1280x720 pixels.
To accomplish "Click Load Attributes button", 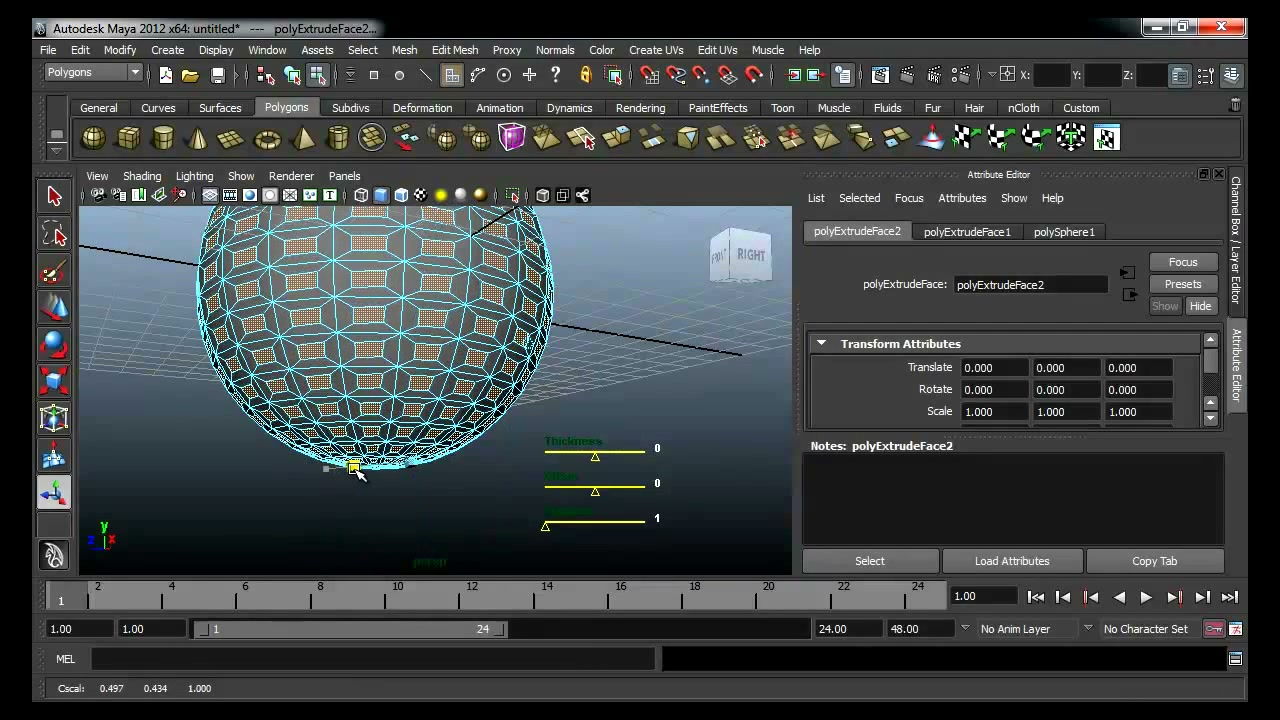I will [x=1012, y=561].
